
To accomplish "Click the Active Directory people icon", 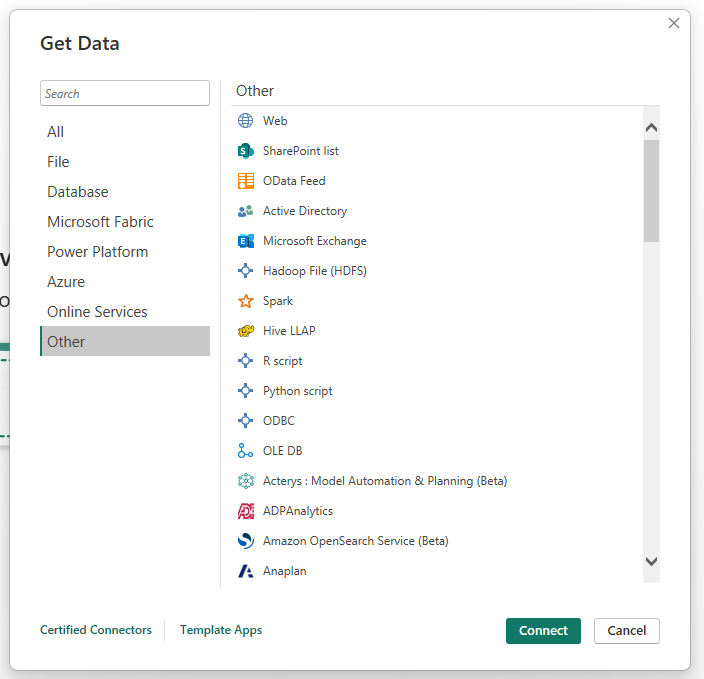I will tap(246, 211).
